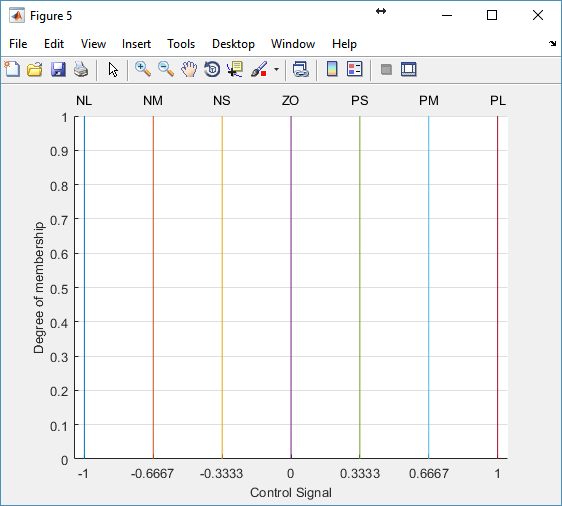The height and width of the screenshot is (506, 562).
Task: Select the Edit Plot arrow tool
Action: coord(113,69)
